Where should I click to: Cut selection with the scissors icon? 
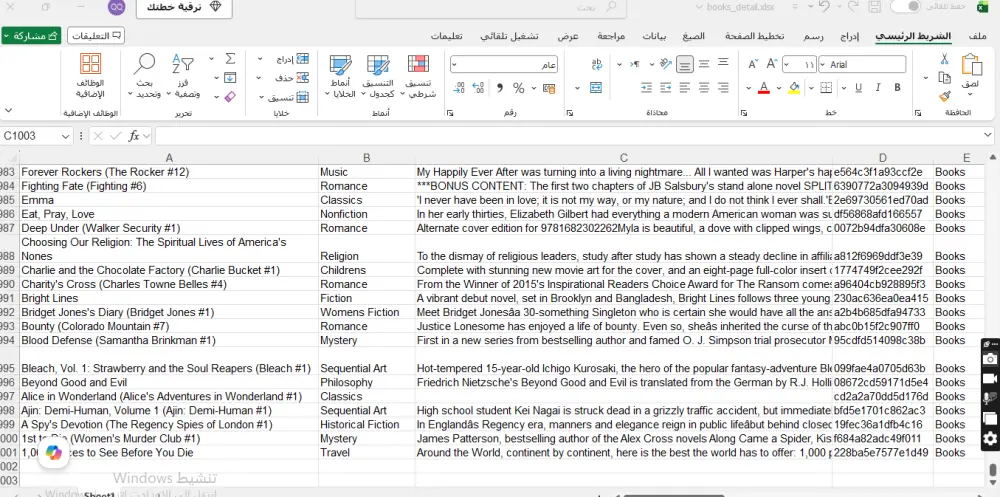(x=945, y=59)
